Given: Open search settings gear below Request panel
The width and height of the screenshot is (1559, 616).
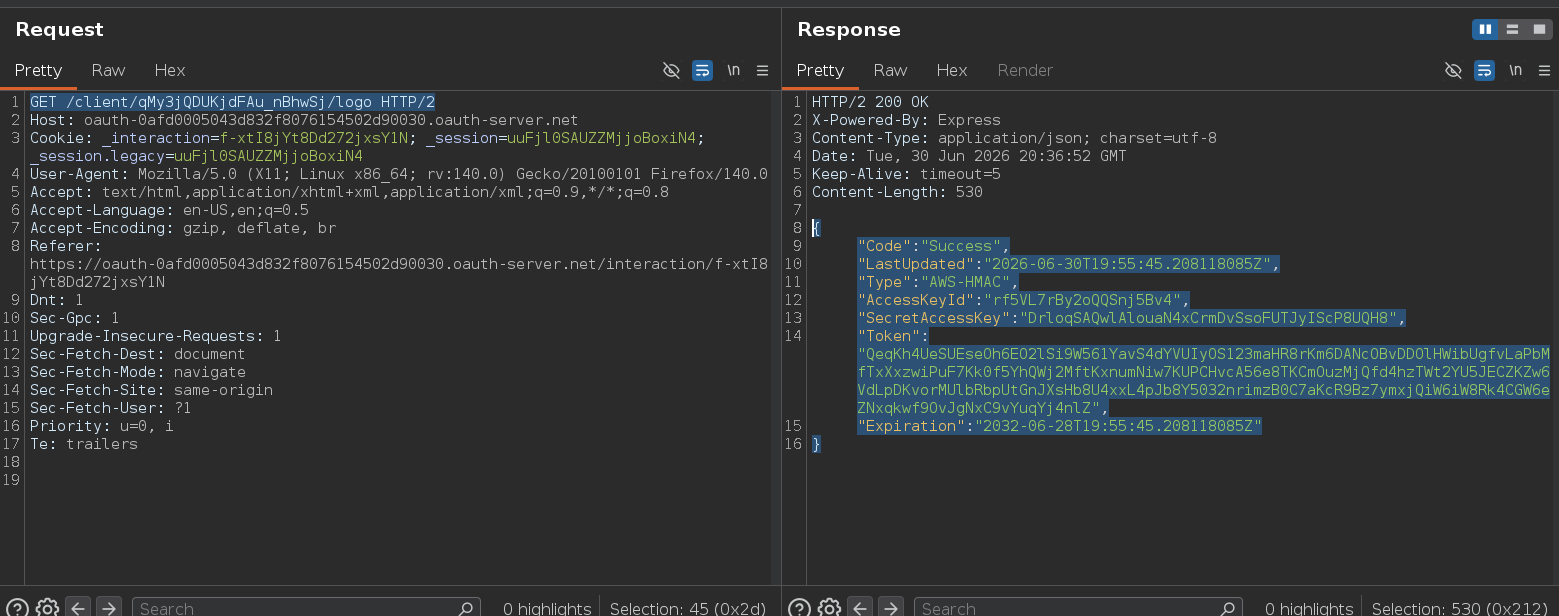Looking at the screenshot, I should 47,607.
